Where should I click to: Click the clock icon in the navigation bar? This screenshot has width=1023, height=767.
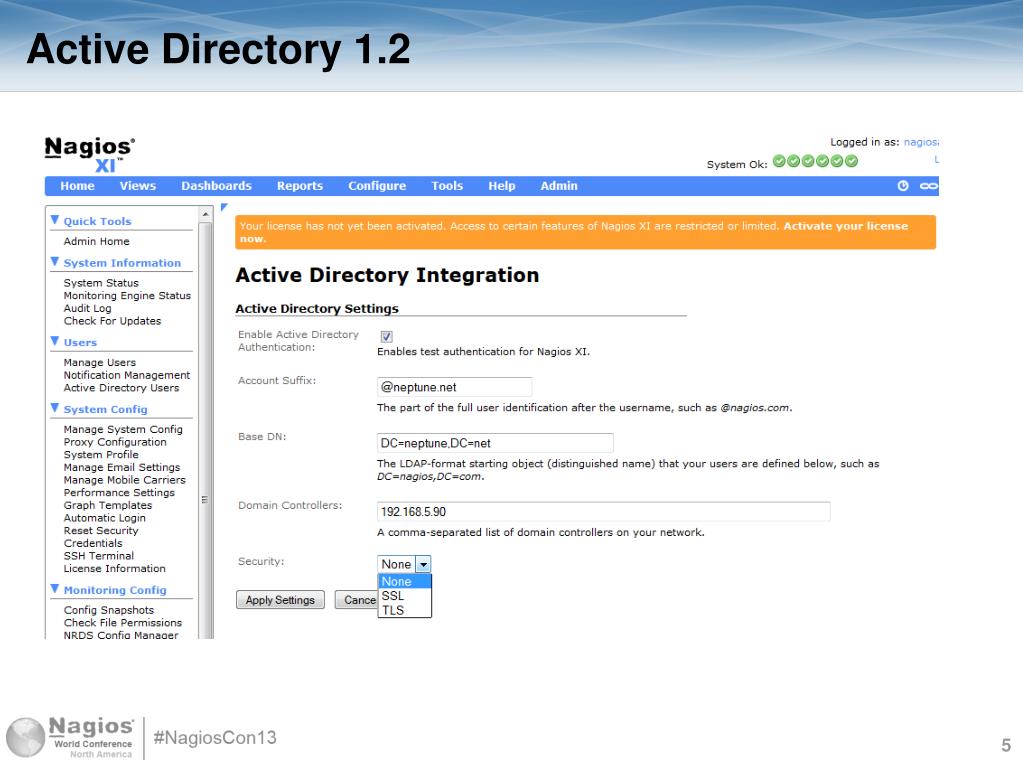coord(903,186)
